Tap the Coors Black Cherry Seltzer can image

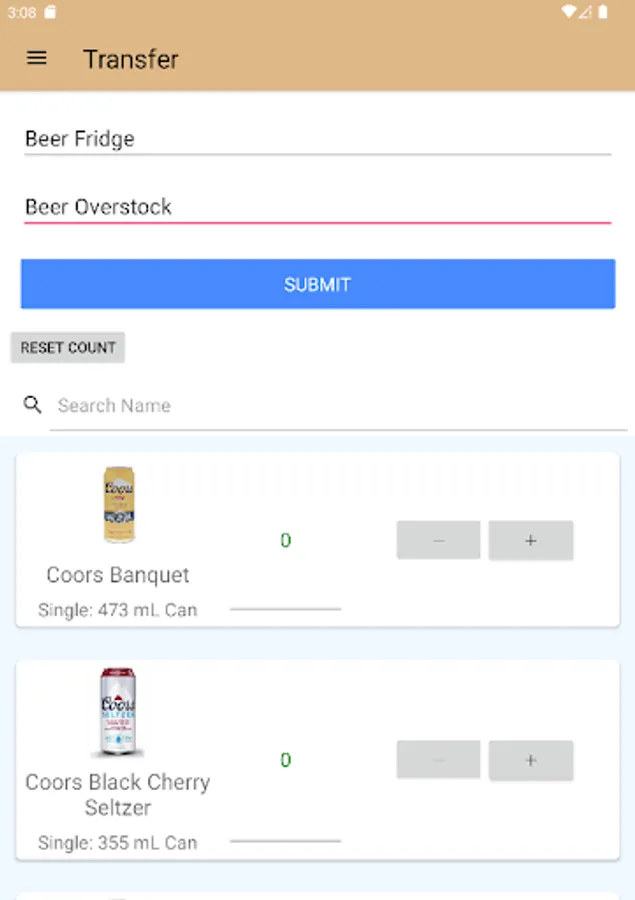(119, 712)
